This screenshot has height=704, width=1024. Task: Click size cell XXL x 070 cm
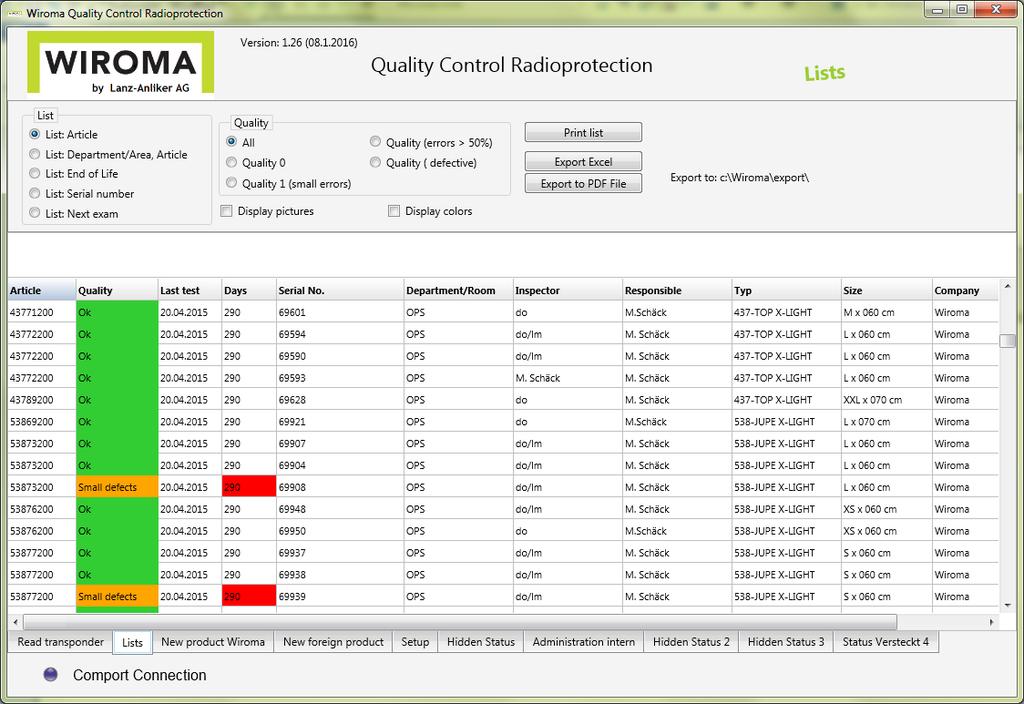(886, 399)
